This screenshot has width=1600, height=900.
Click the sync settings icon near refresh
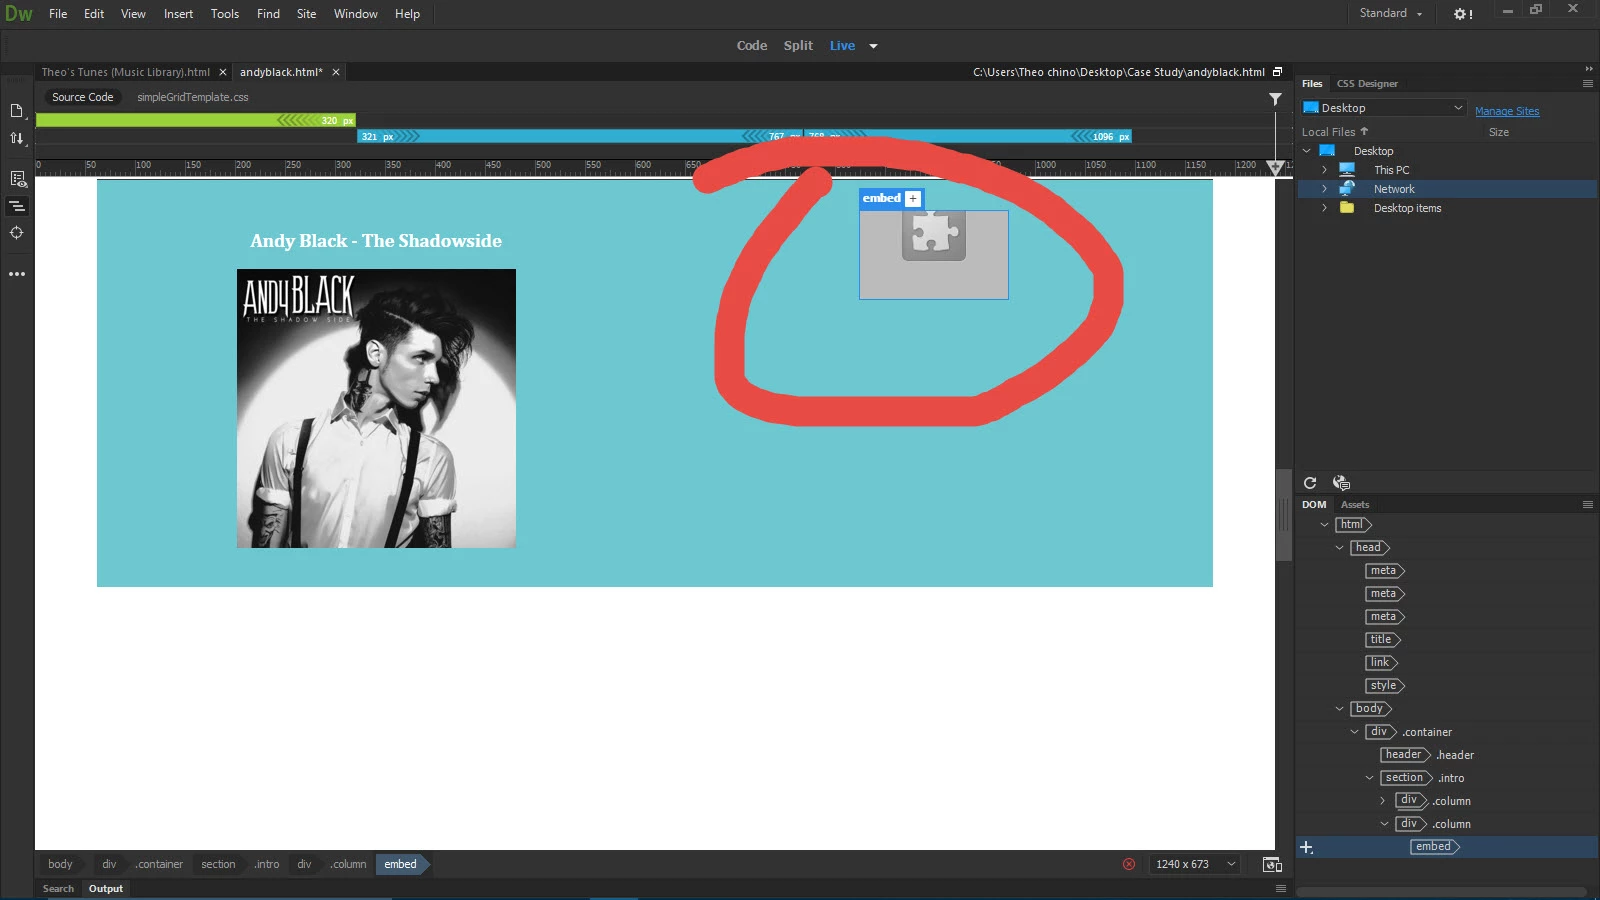click(1341, 483)
